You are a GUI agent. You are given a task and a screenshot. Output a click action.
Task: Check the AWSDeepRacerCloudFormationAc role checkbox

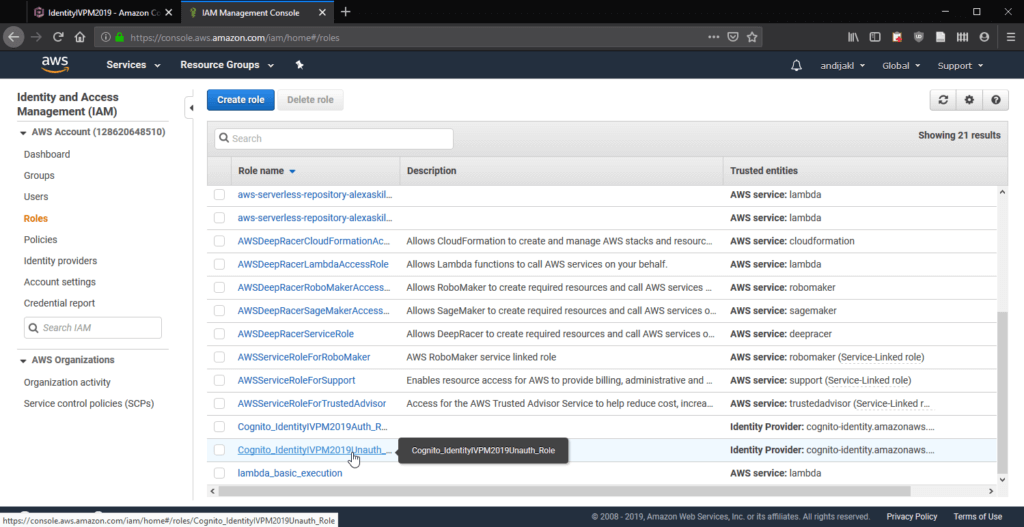tap(219, 241)
